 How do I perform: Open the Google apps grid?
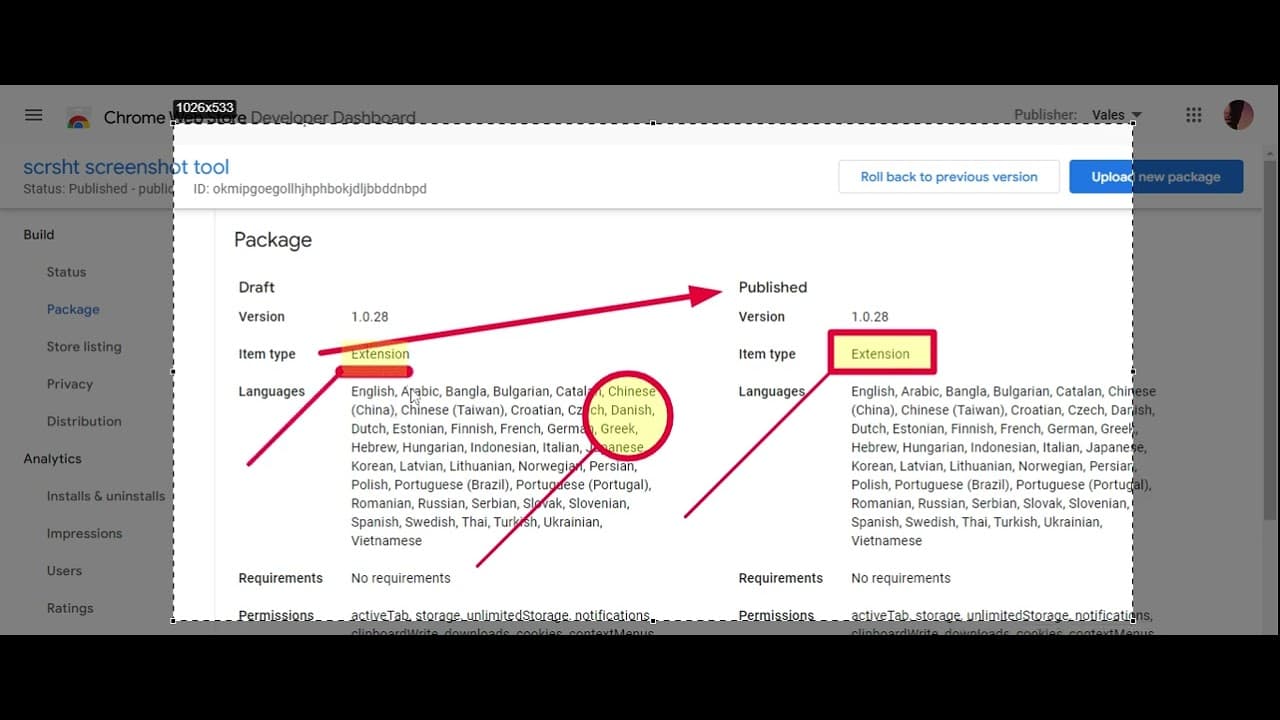1193,115
